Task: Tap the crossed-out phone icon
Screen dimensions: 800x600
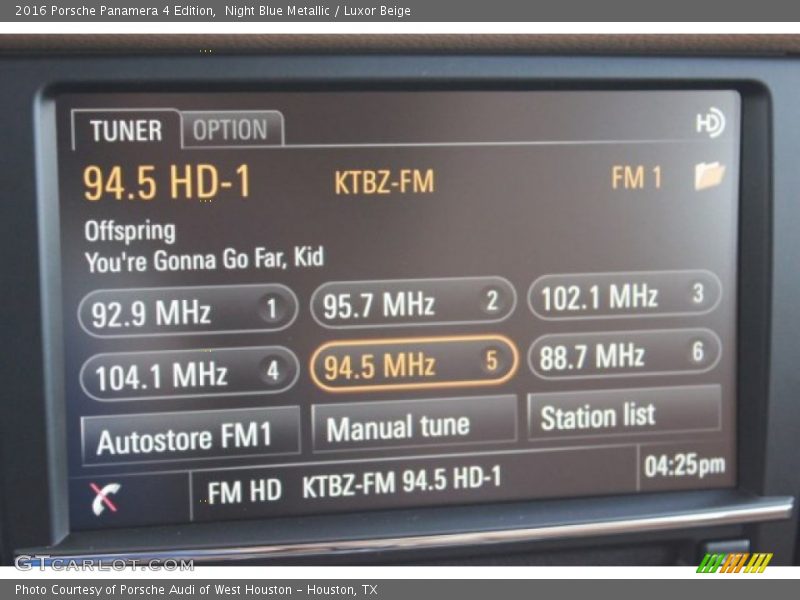Action: pyautogui.click(x=105, y=497)
